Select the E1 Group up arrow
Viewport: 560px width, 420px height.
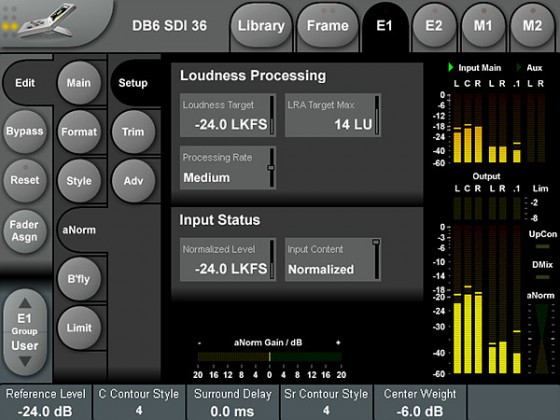click(x=25, y=303)
